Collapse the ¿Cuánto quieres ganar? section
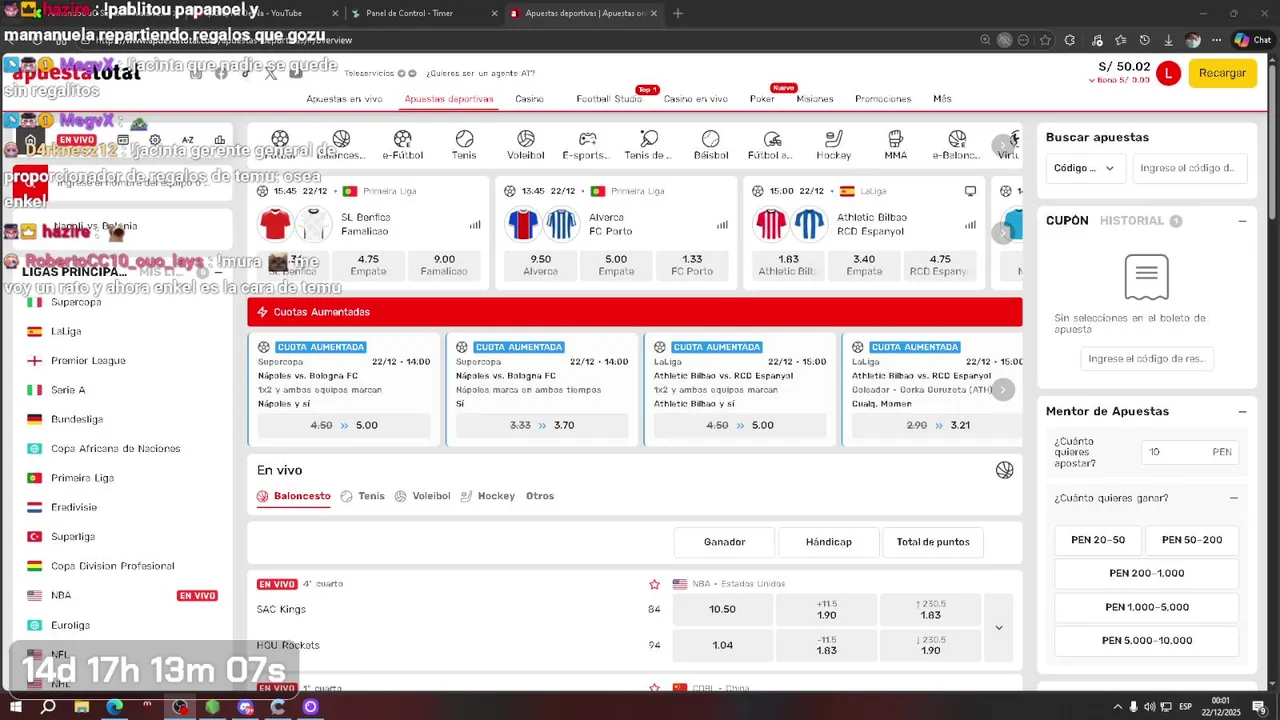This screenshot has height=720, width=1280. tap(1233, 498)
